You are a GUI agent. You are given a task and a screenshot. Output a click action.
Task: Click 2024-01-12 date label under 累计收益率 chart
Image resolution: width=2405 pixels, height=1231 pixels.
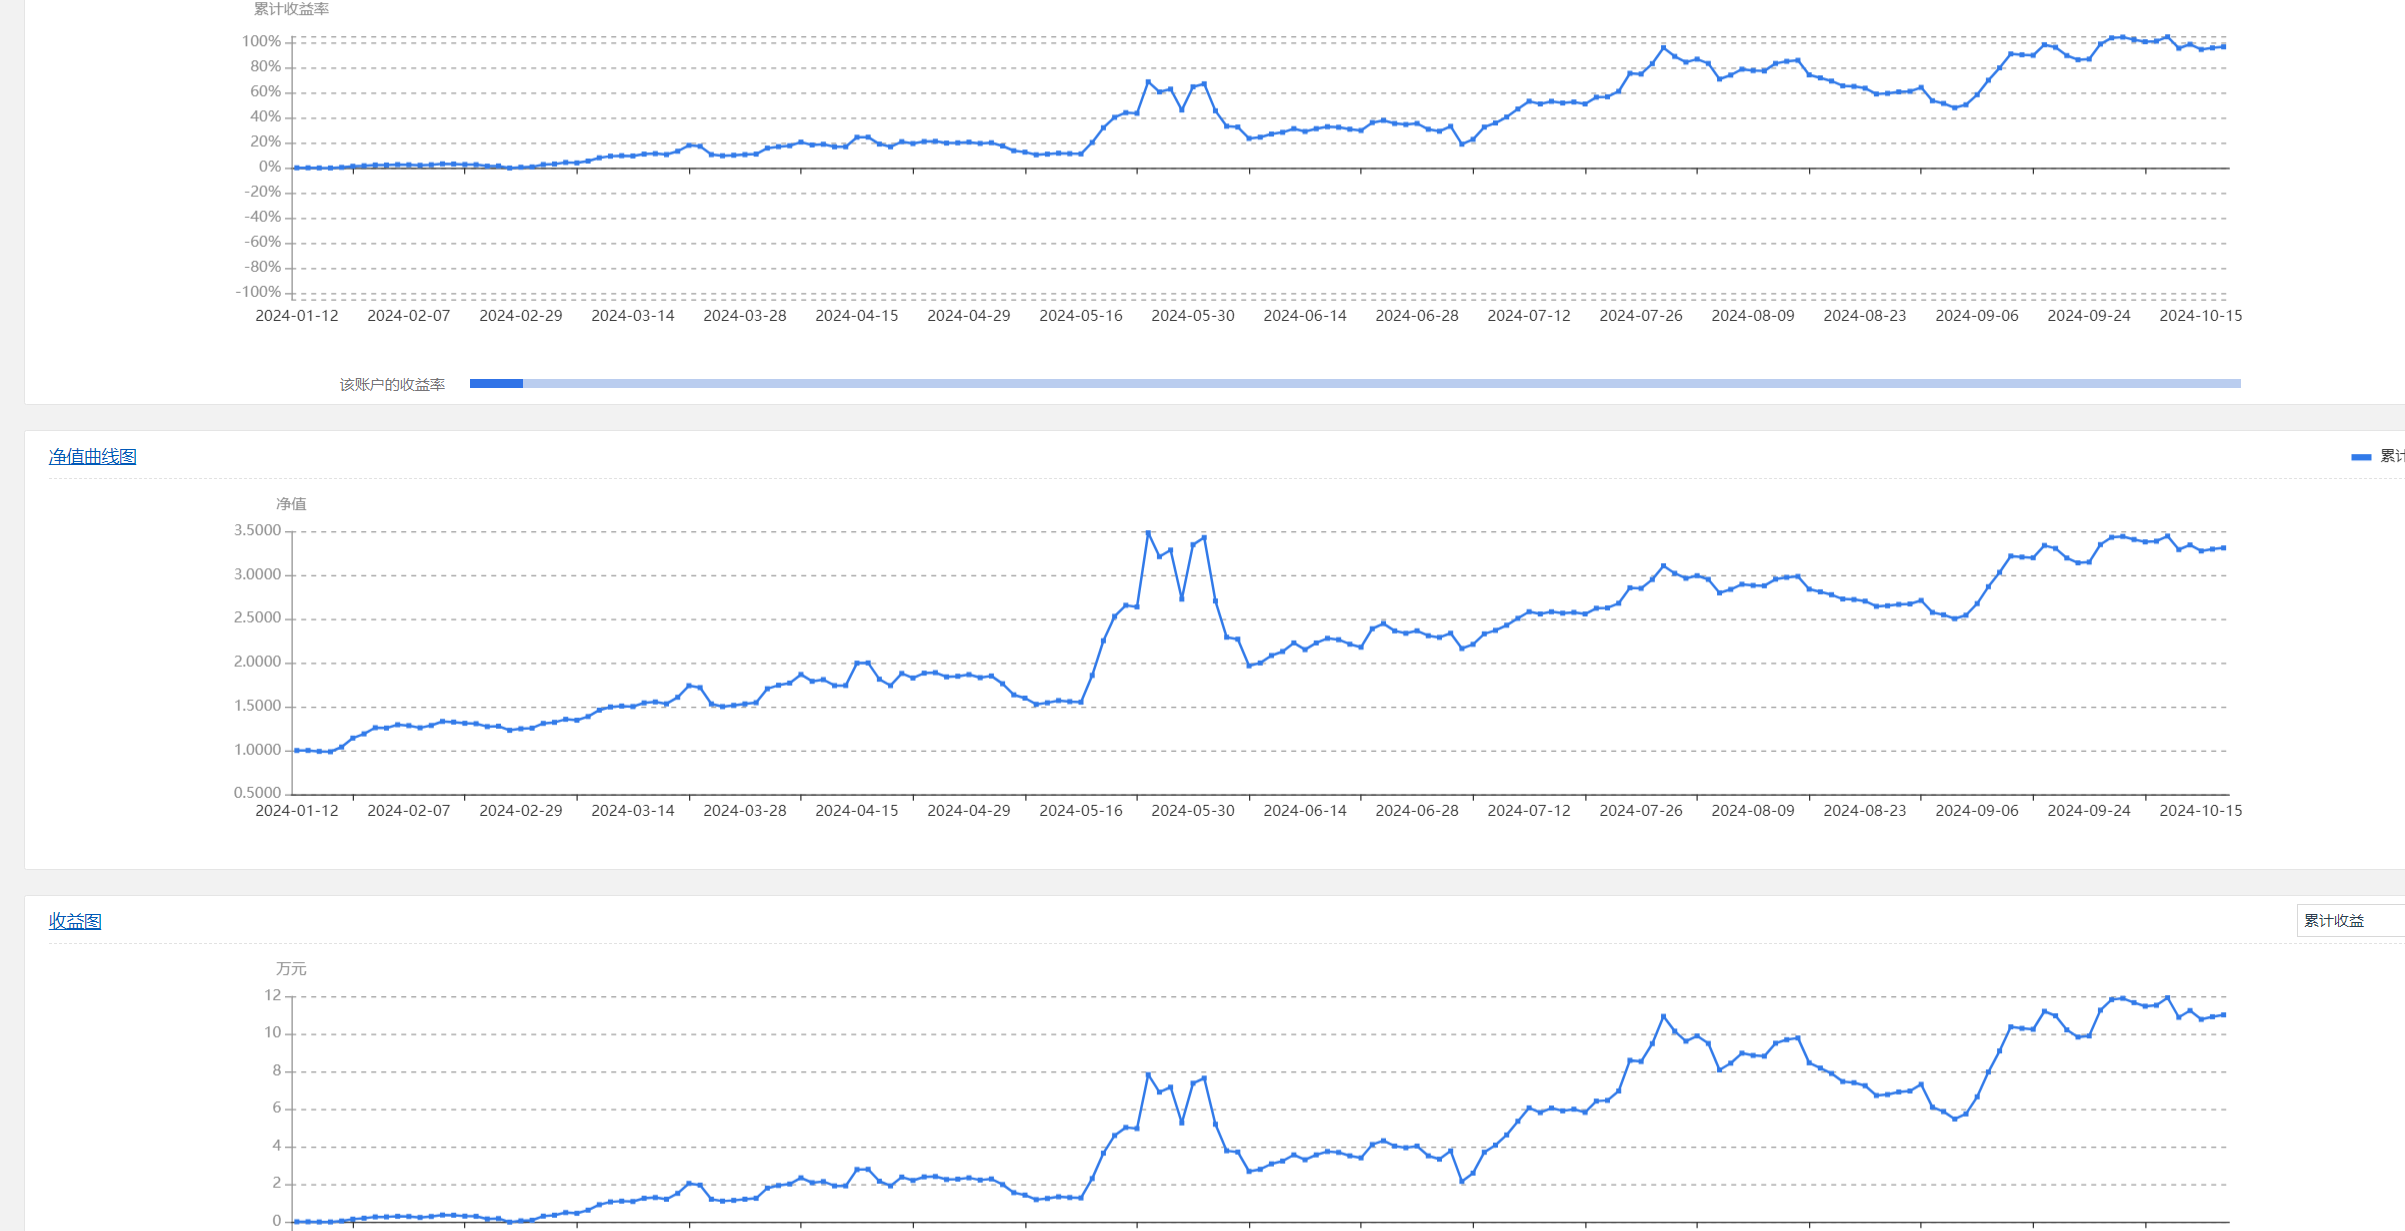pyautogui.click(x=297, y=316)
